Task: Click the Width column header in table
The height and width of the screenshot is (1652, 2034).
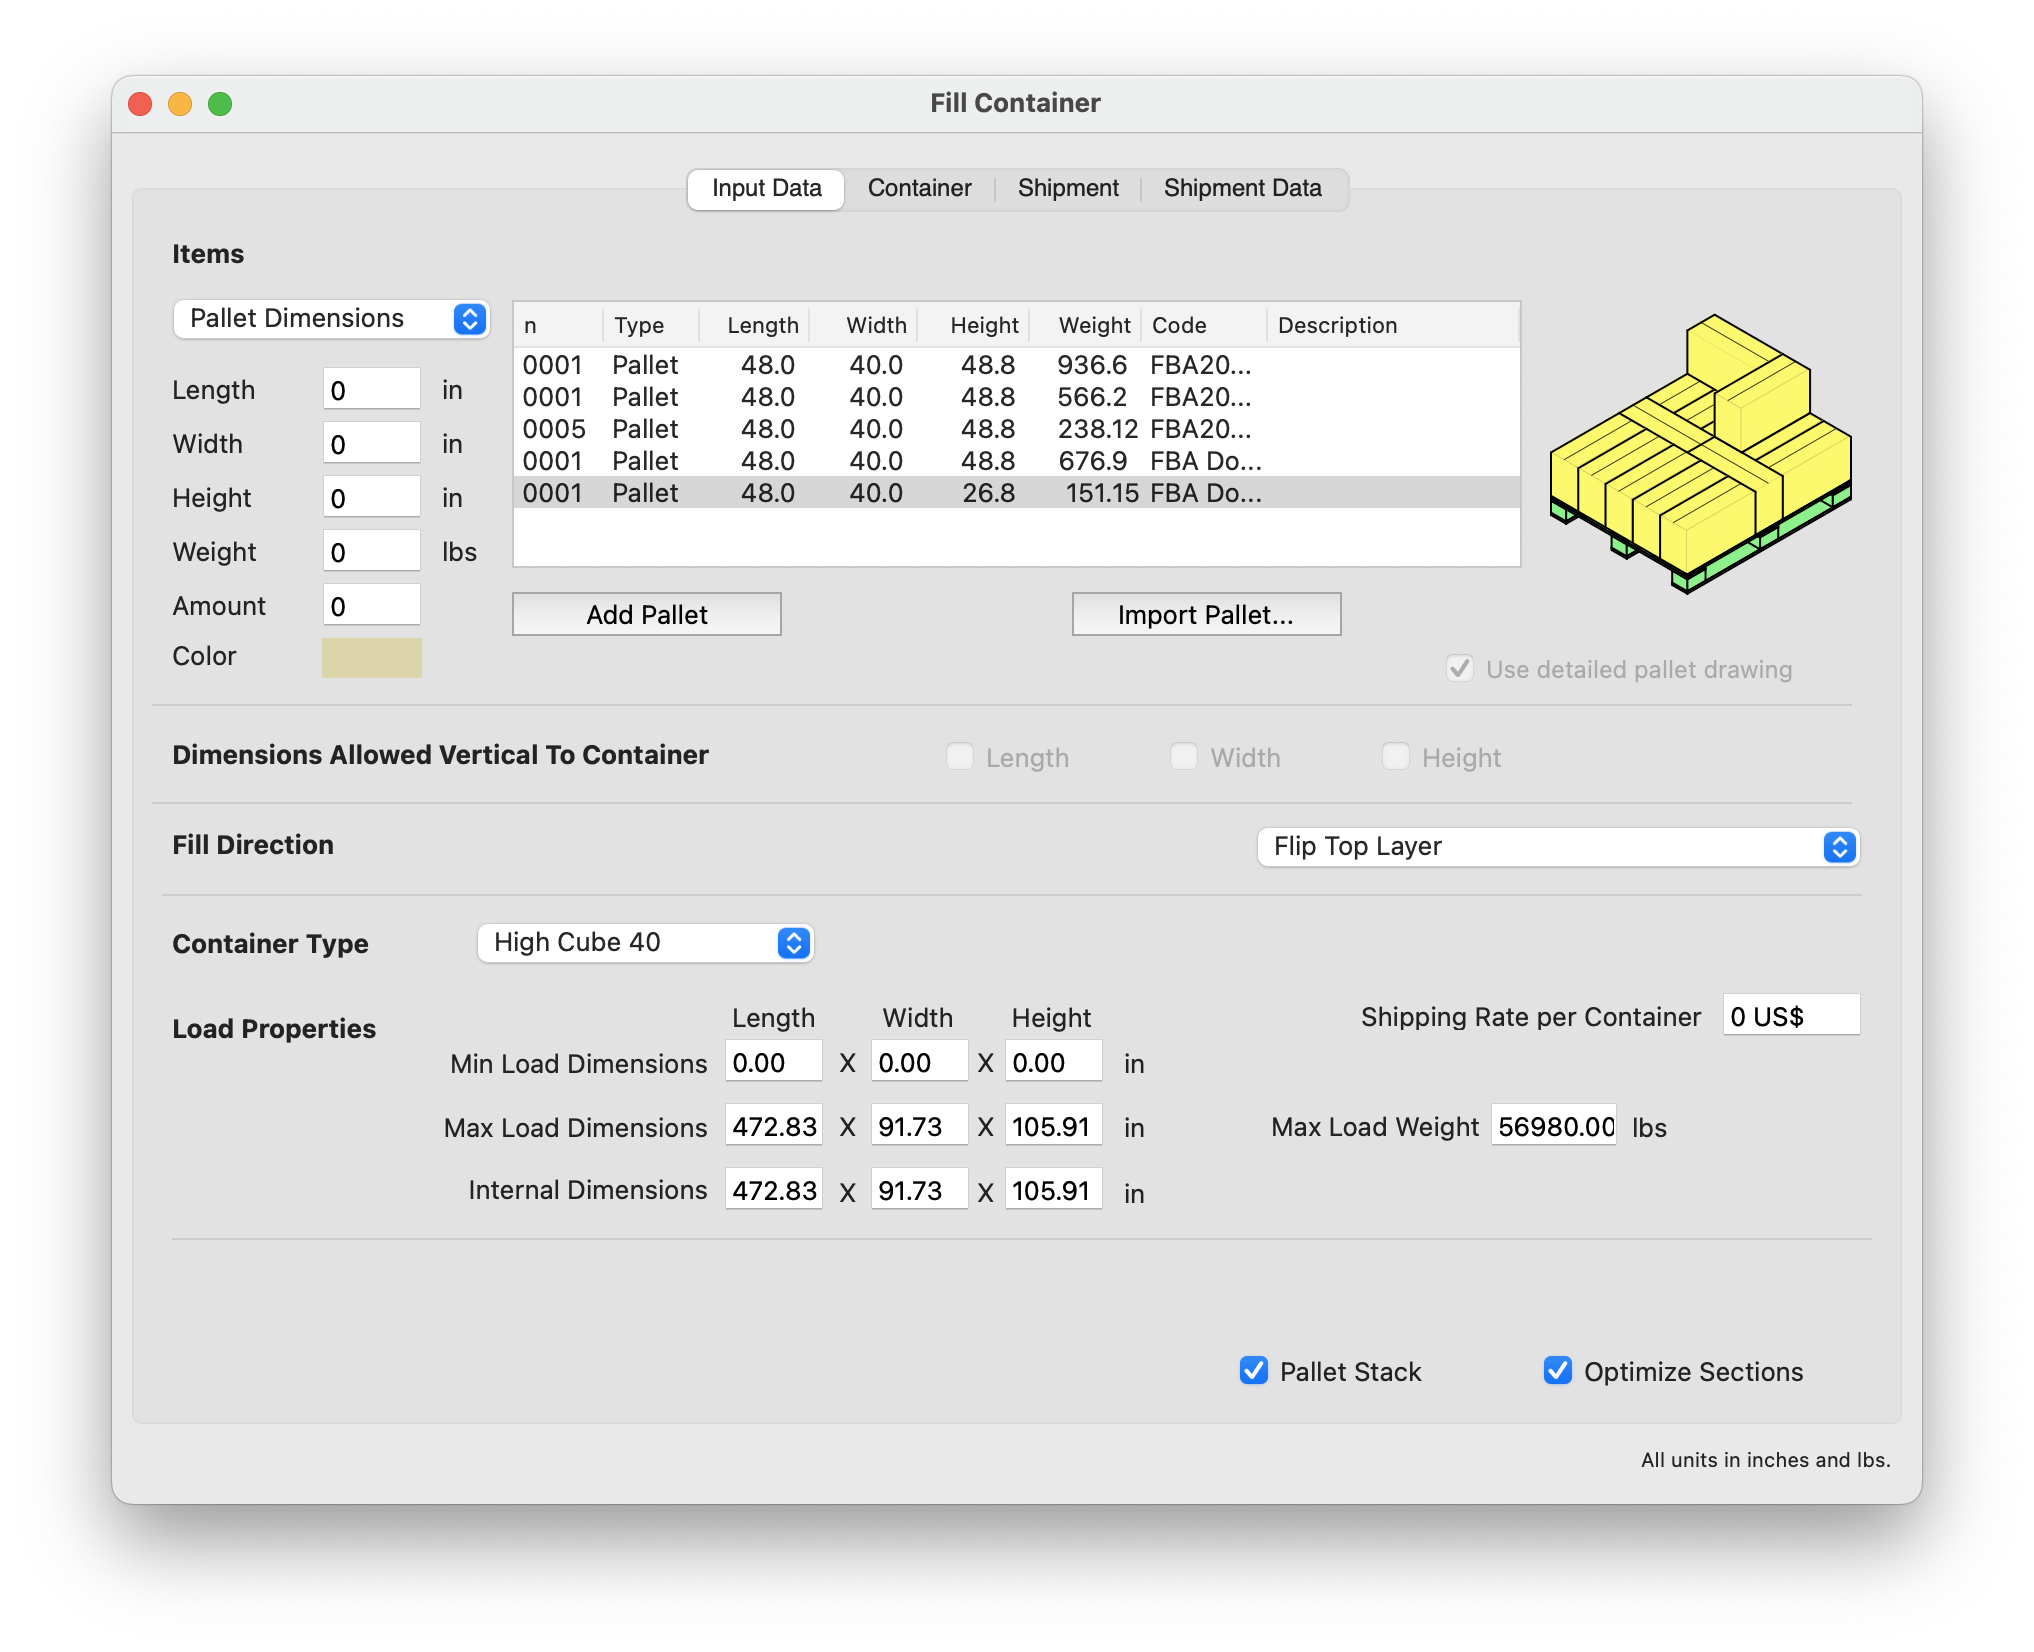Action: click(864, 325)
